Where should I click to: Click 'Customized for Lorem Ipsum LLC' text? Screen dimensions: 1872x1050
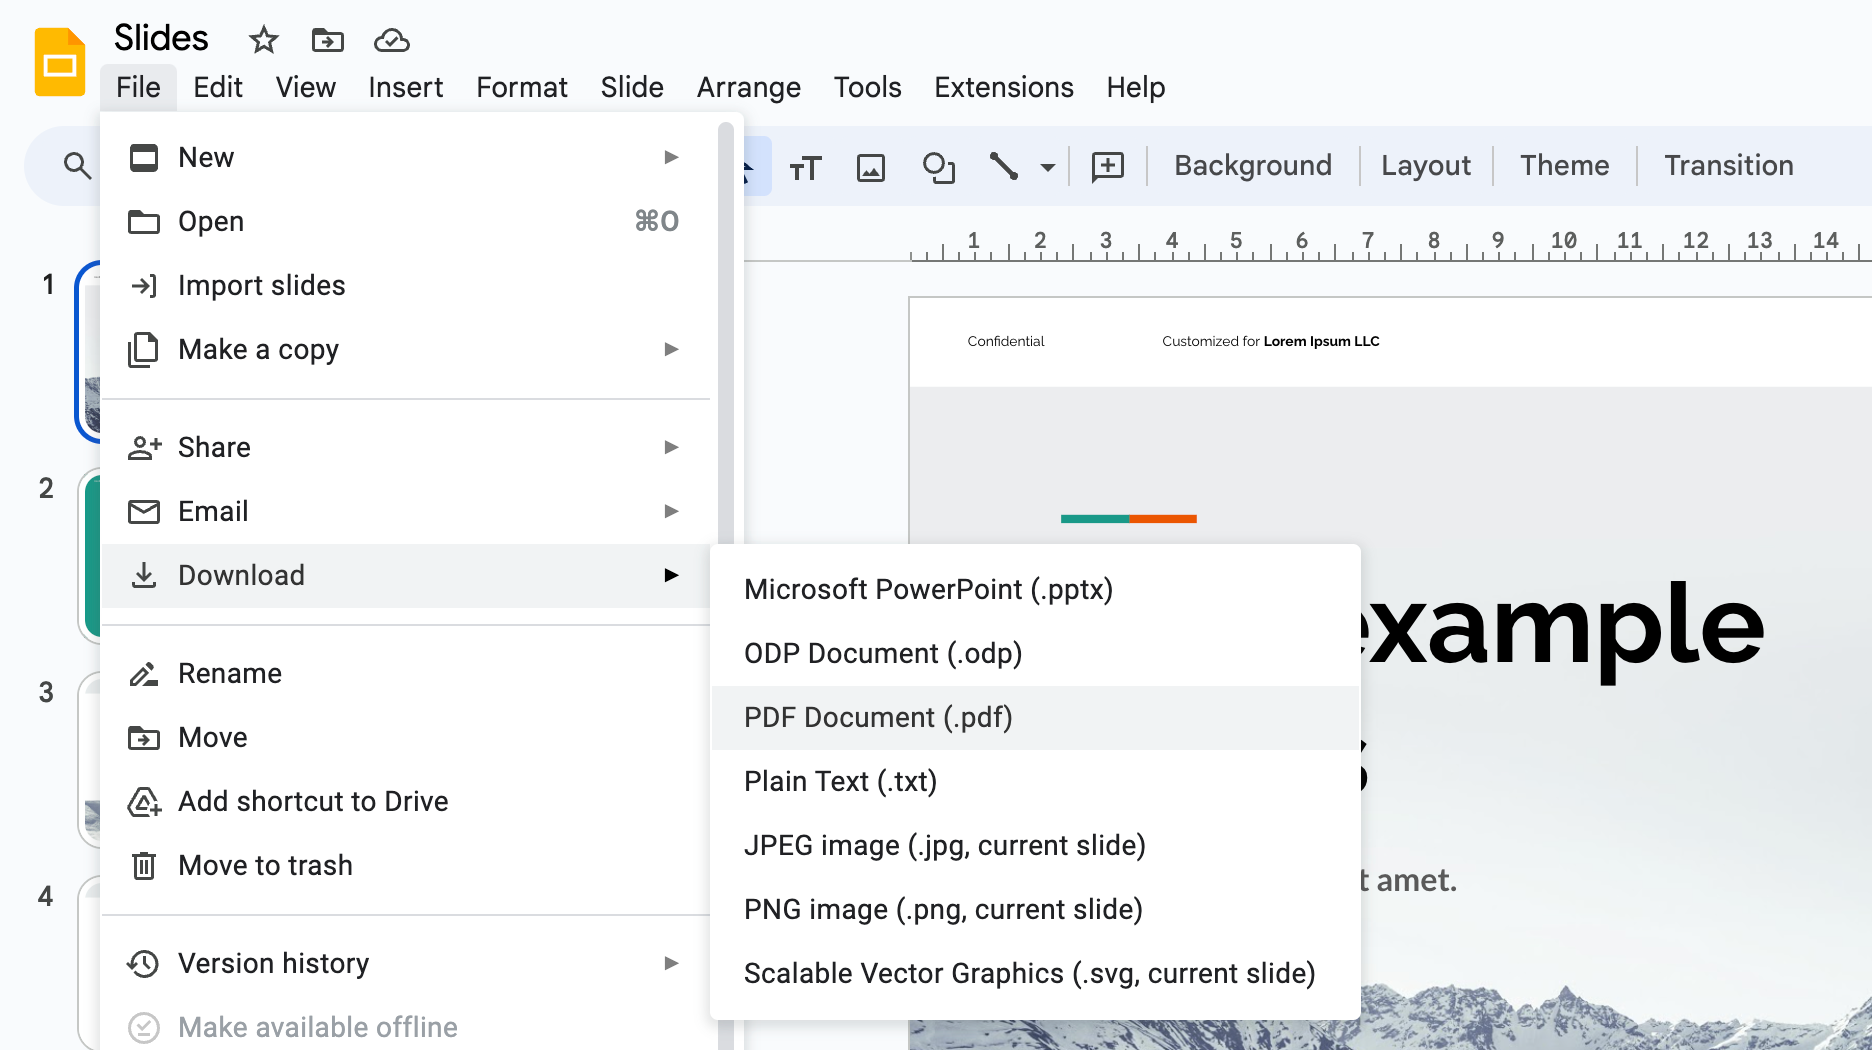1270,342
